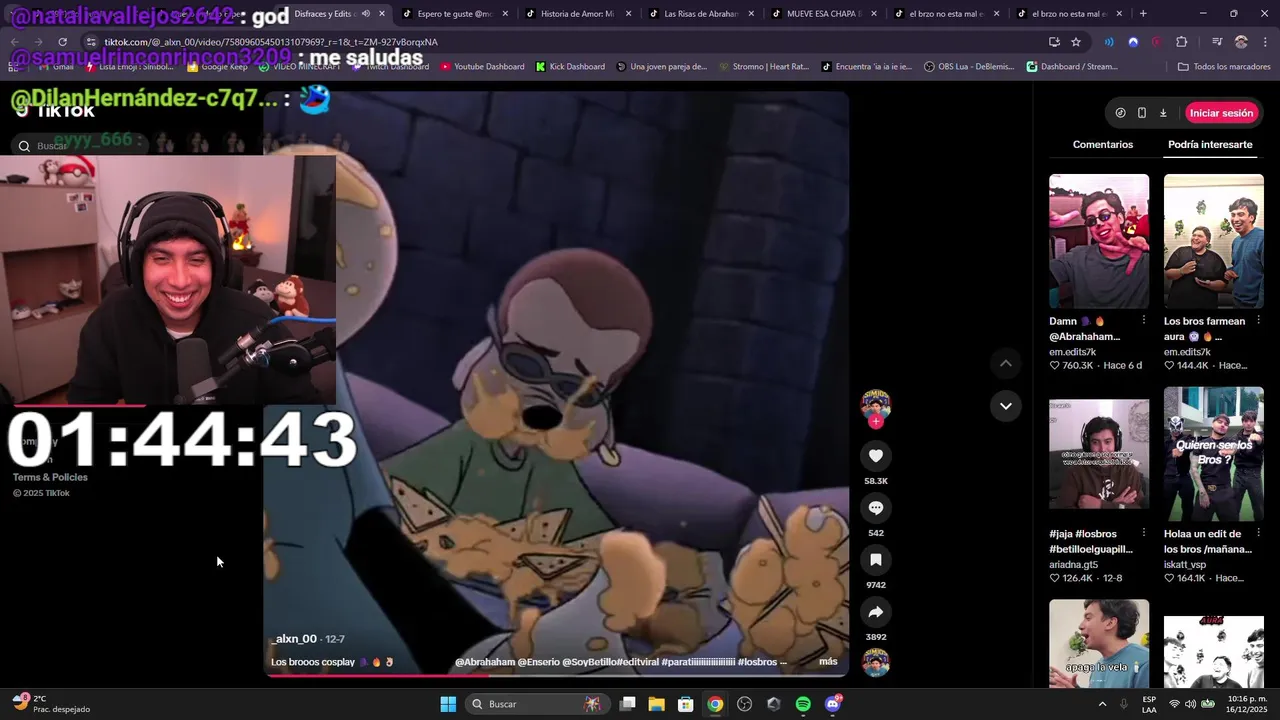Open the get-app phone icon

[1142, 113]
